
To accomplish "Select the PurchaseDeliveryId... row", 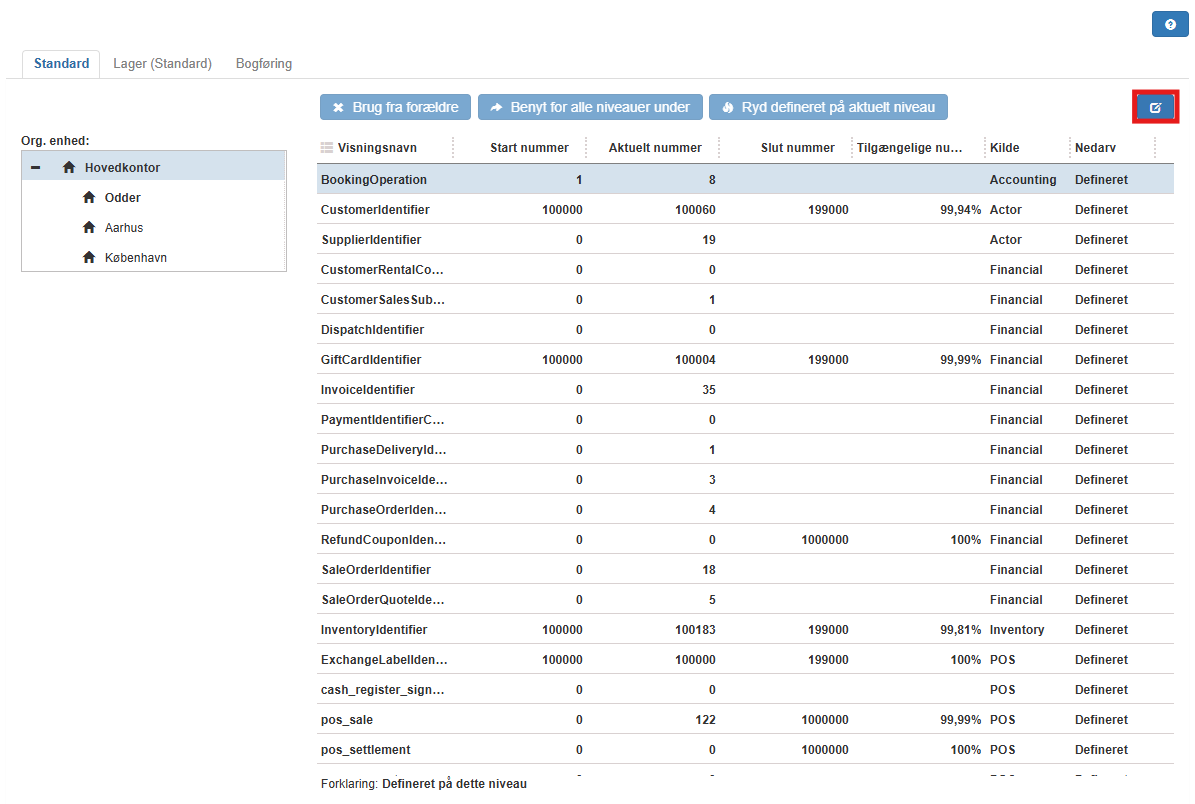I will point(745,450).
